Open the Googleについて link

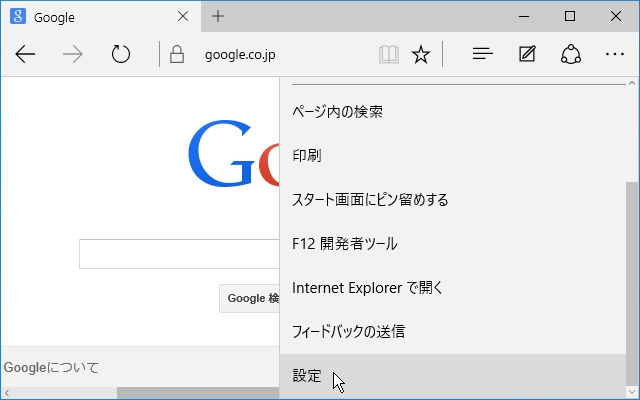51,367
